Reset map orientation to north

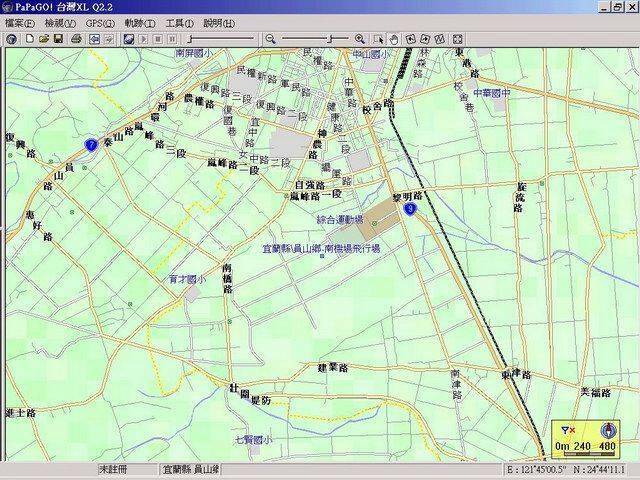439,39
